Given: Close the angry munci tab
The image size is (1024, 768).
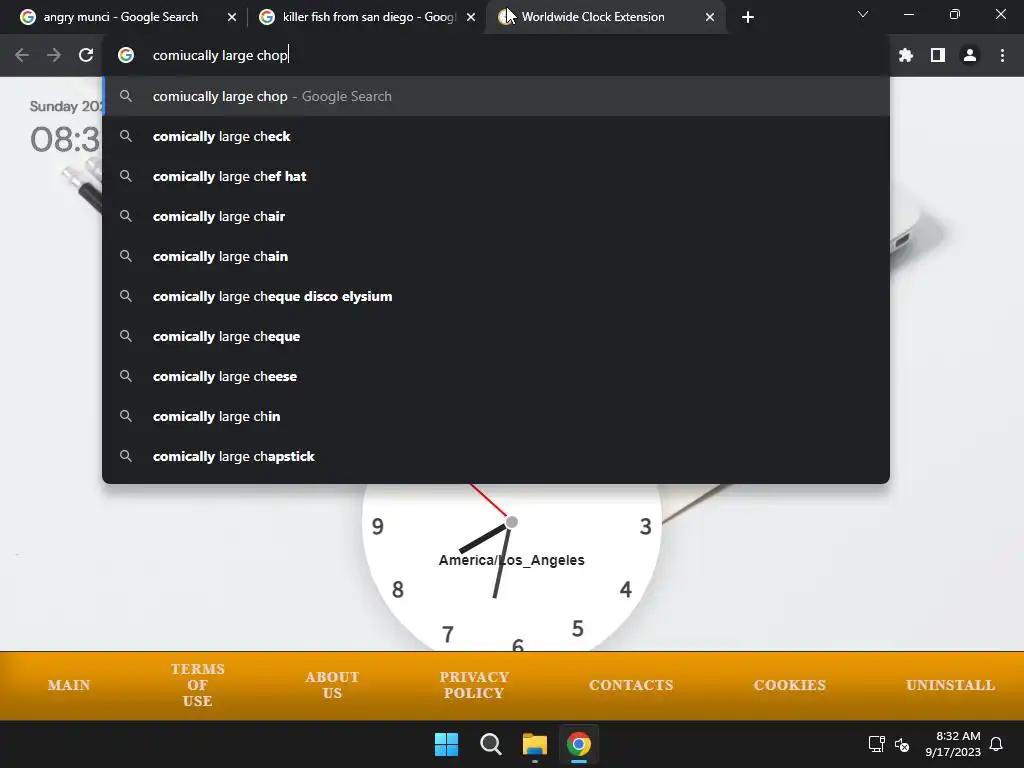Looking at the screenshot, I should (232, 17).
